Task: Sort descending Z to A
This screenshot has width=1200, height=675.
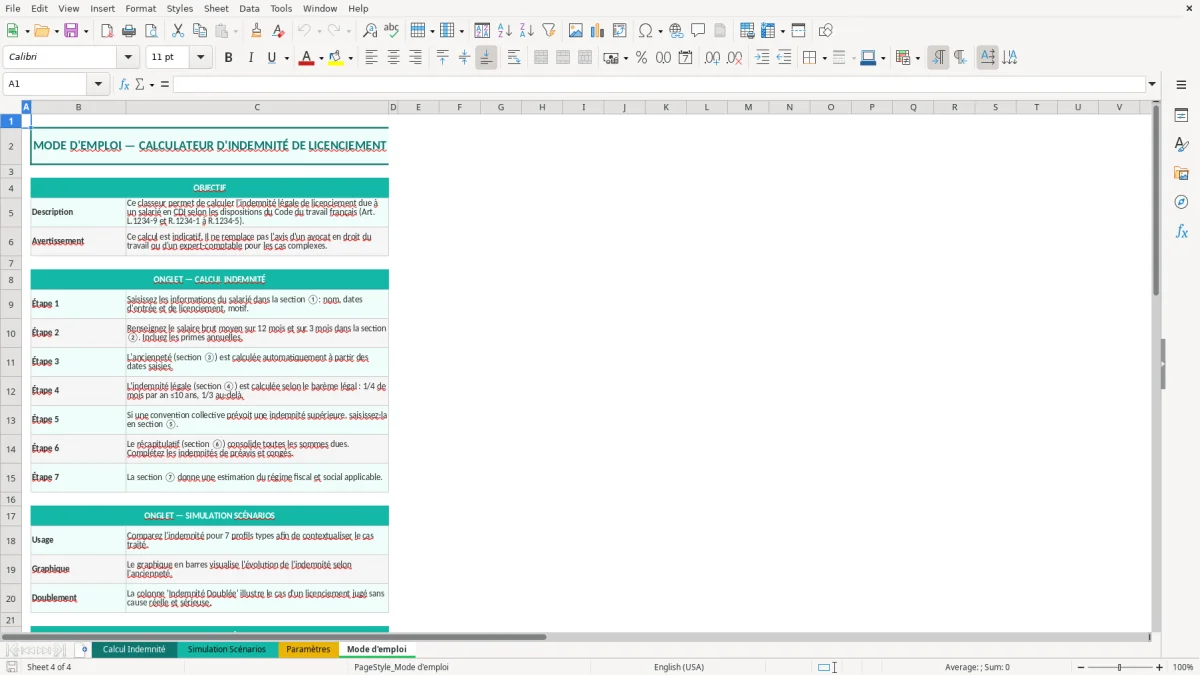Action: coord(526,31)
